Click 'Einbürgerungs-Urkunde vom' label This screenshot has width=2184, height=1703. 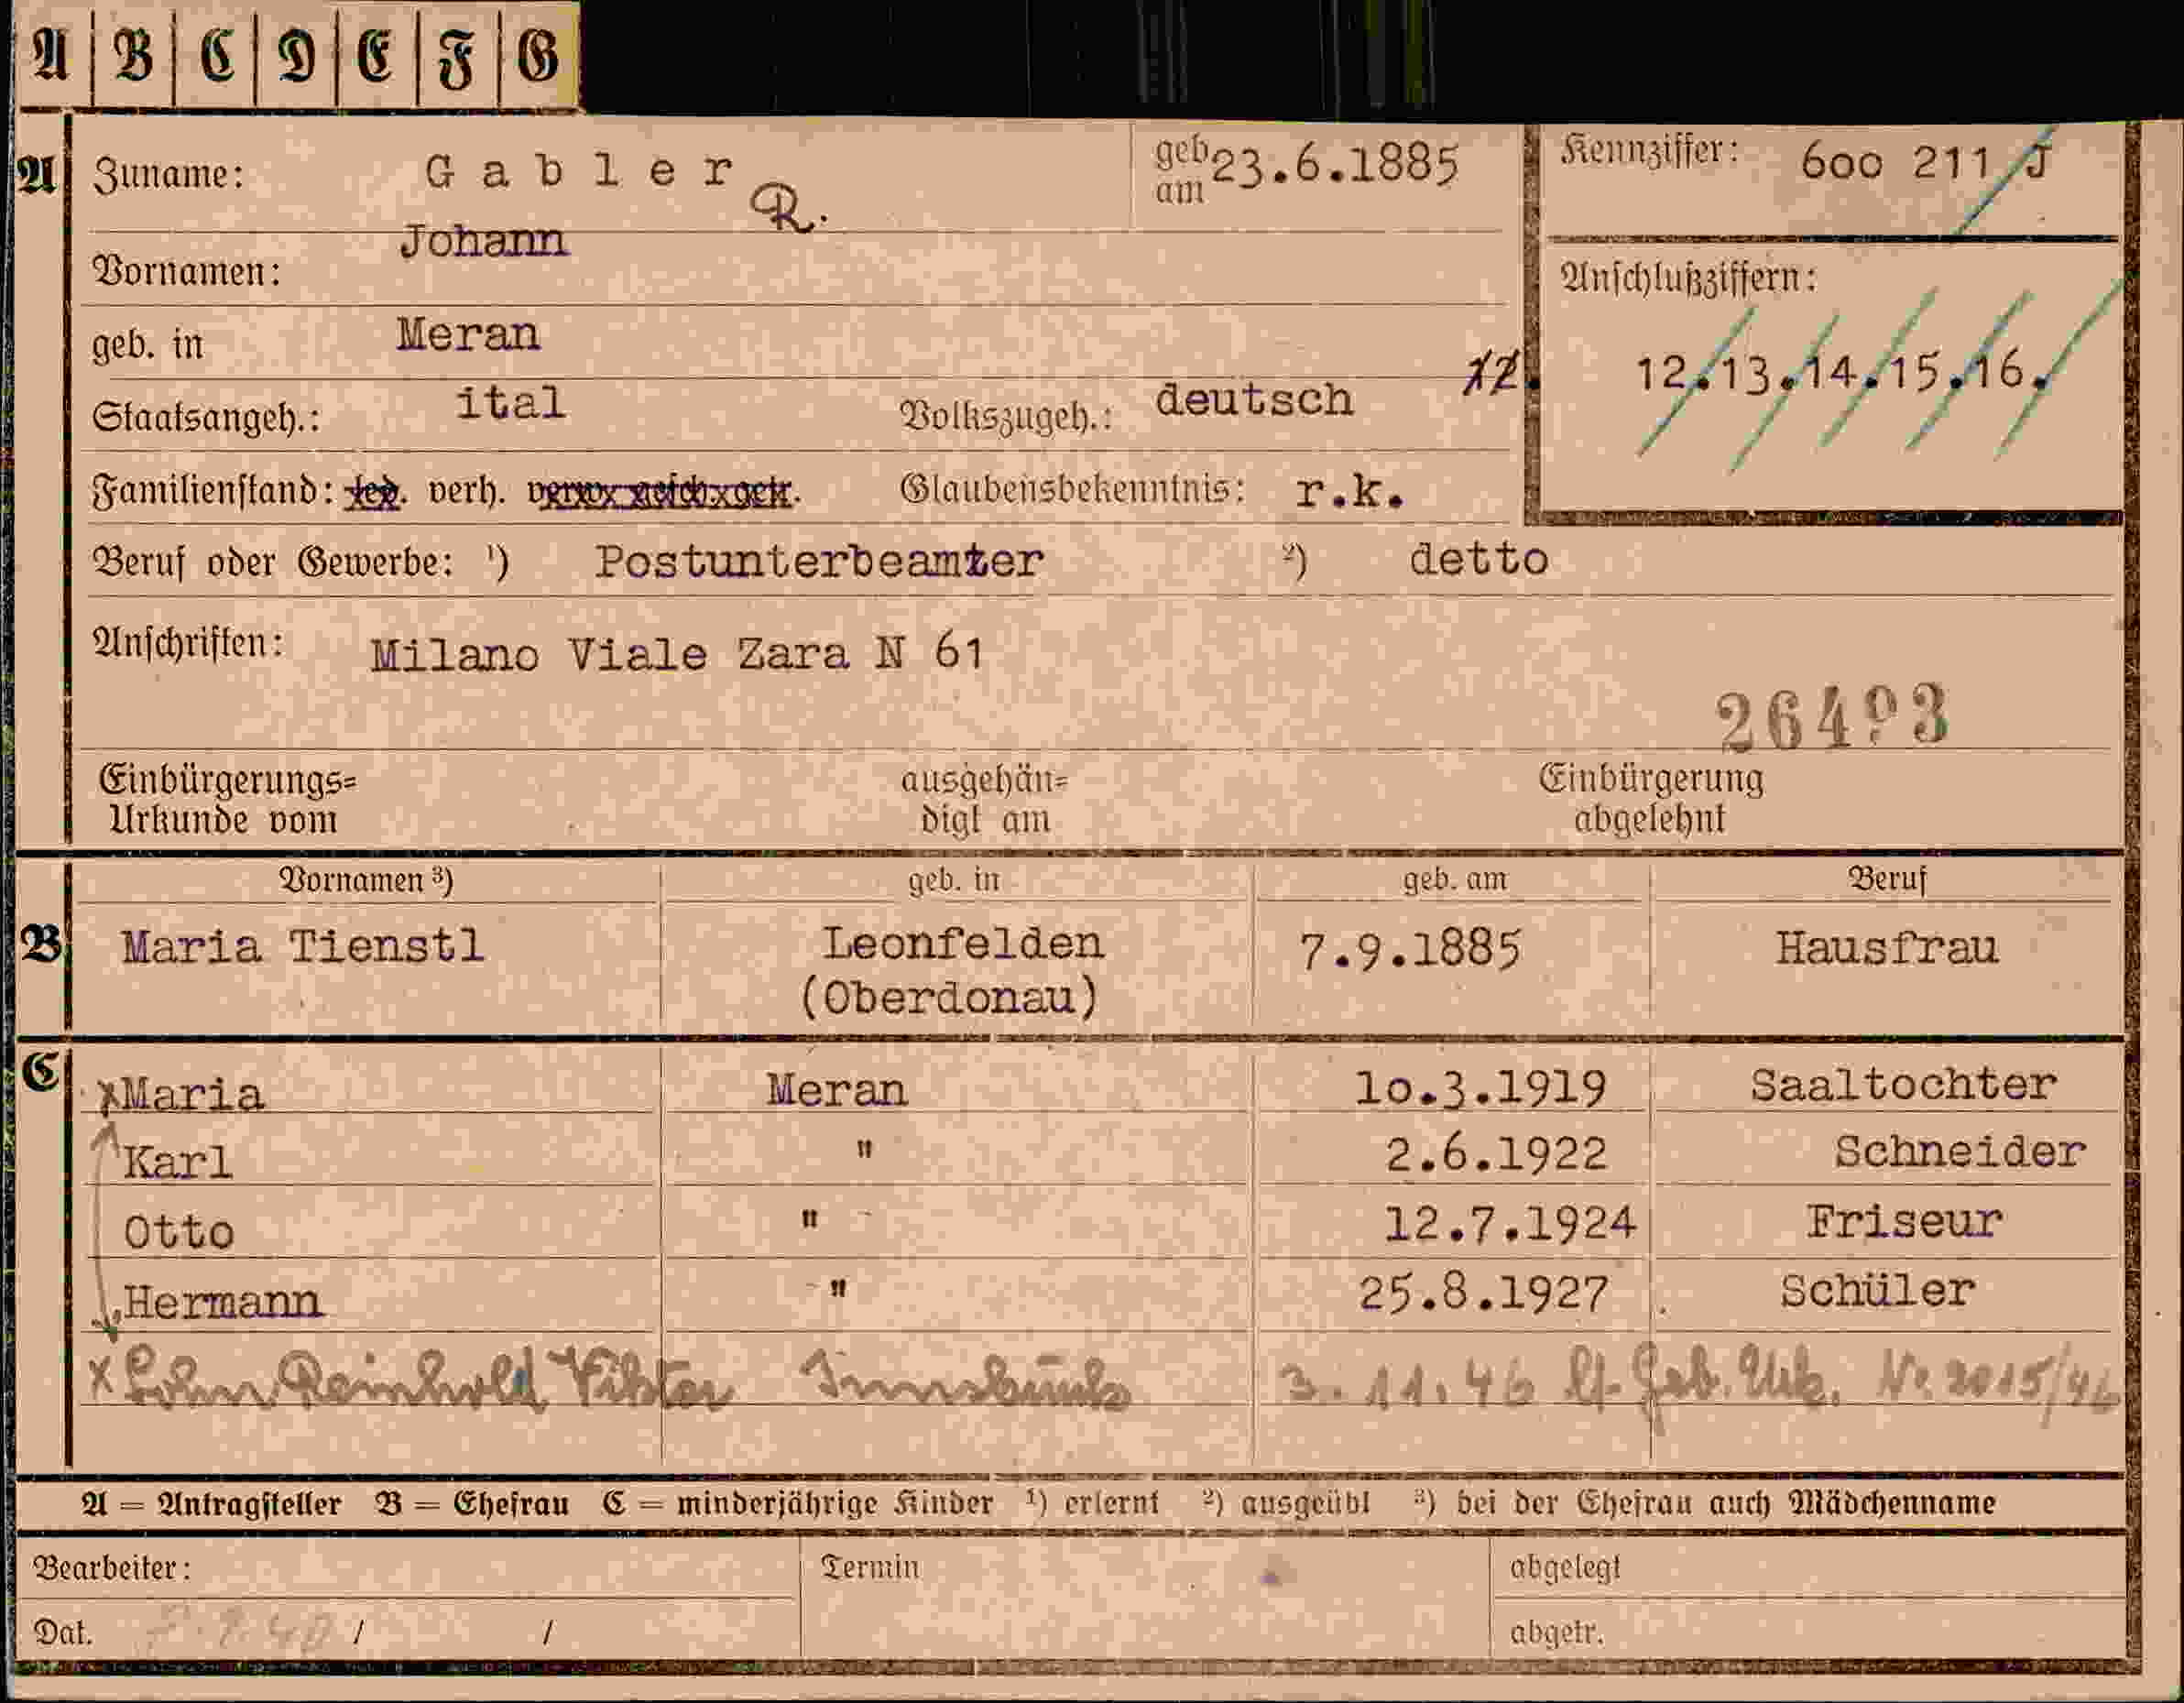226,800
